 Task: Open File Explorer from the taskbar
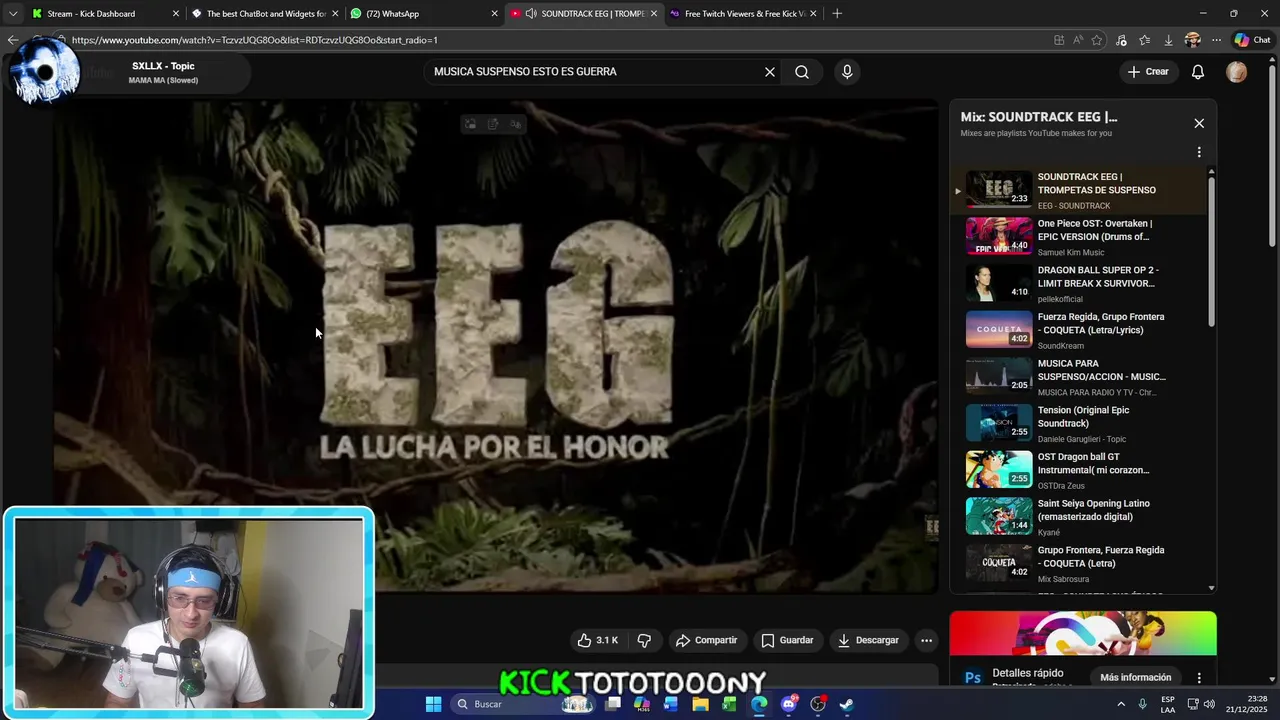pos(700,704)
